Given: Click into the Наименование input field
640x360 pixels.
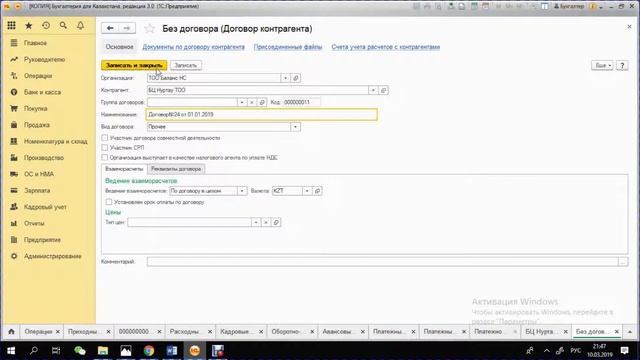Looking at the screenshot, I should tap(262, 115).
